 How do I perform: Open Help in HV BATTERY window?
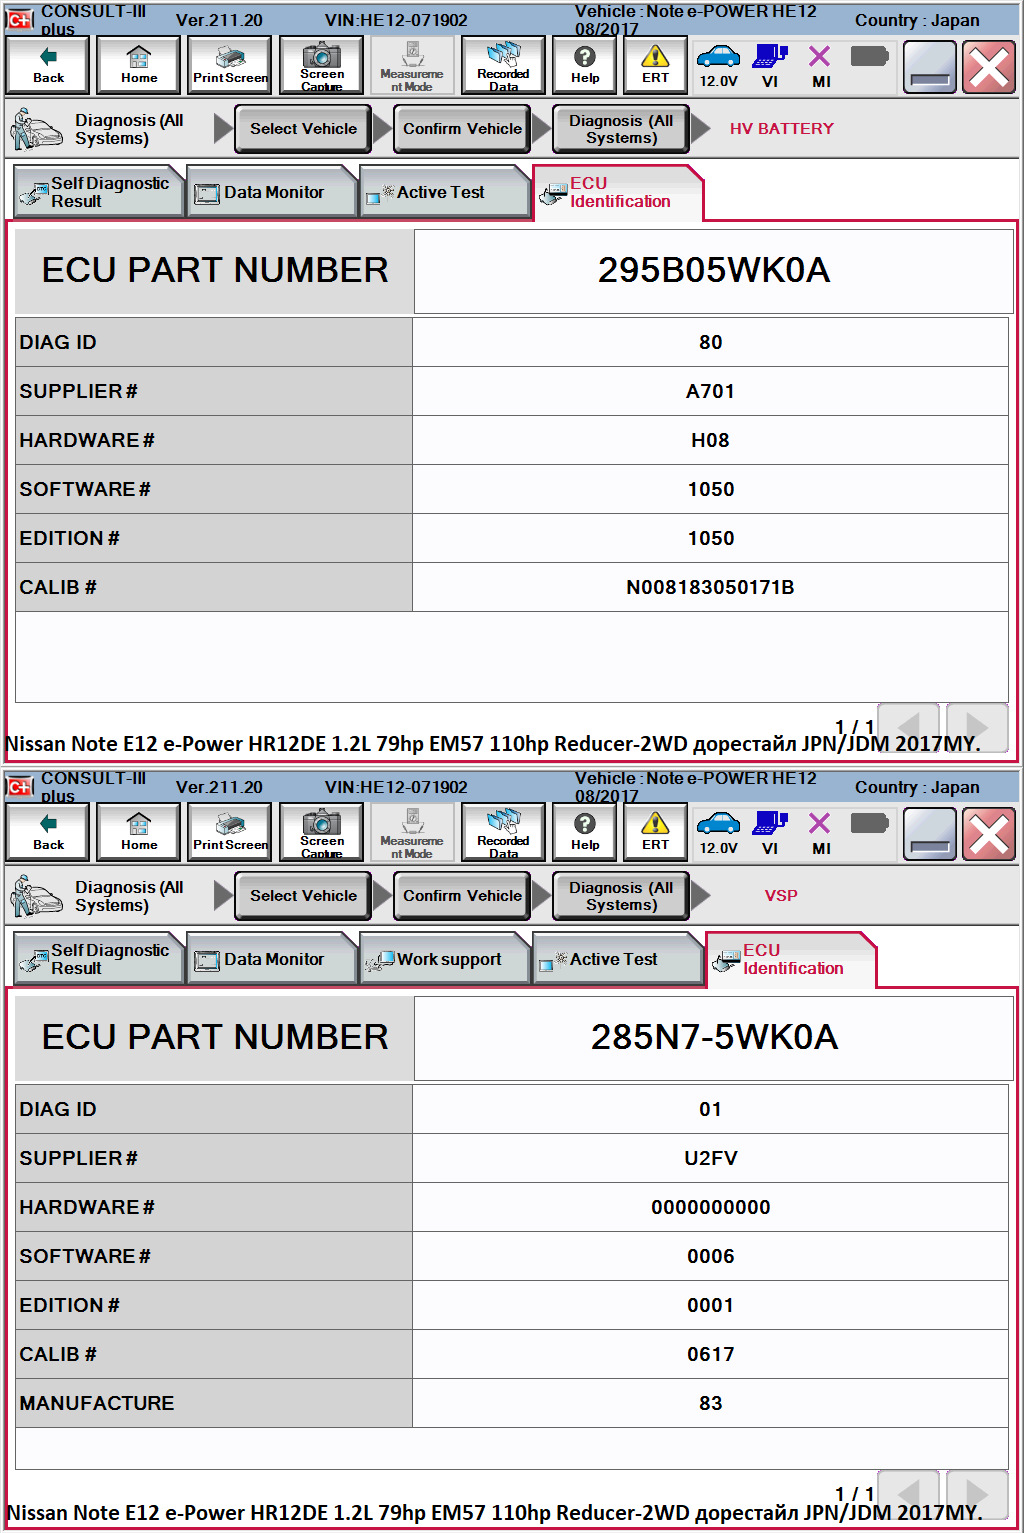tap(585, 65)
